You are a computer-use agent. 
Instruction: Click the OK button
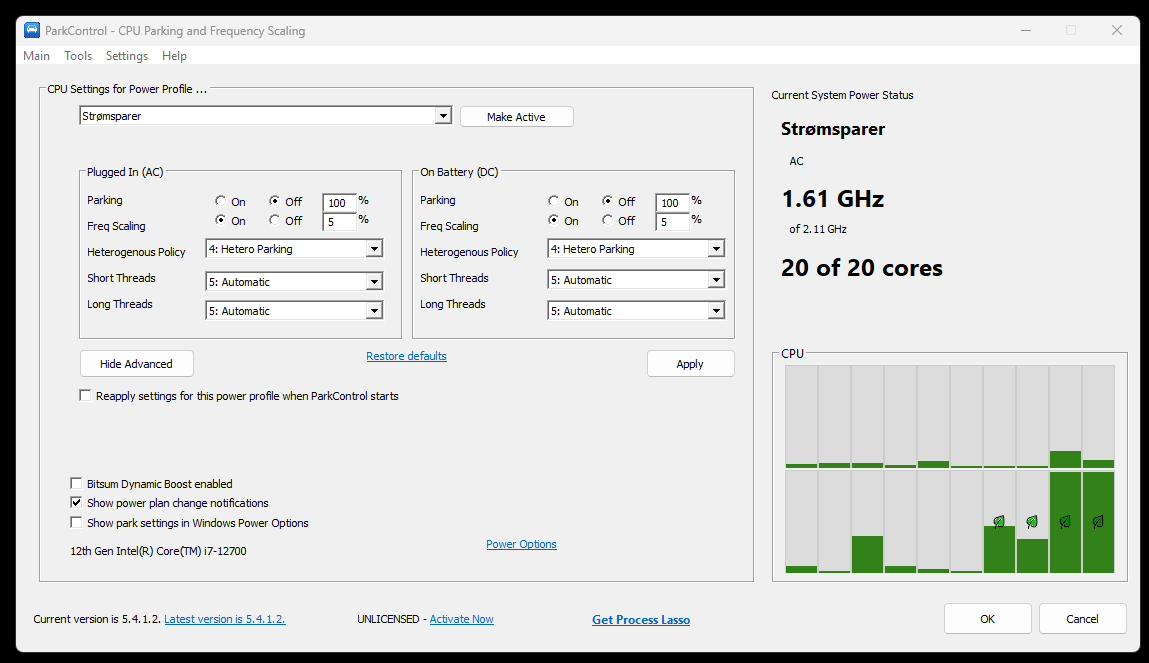pyautogui.click(x=988, y=619)
